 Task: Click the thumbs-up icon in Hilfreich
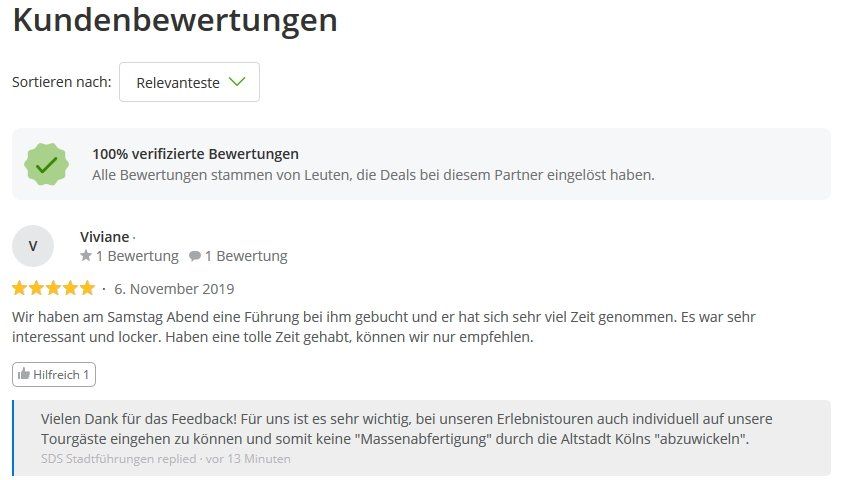coord(23,375)
